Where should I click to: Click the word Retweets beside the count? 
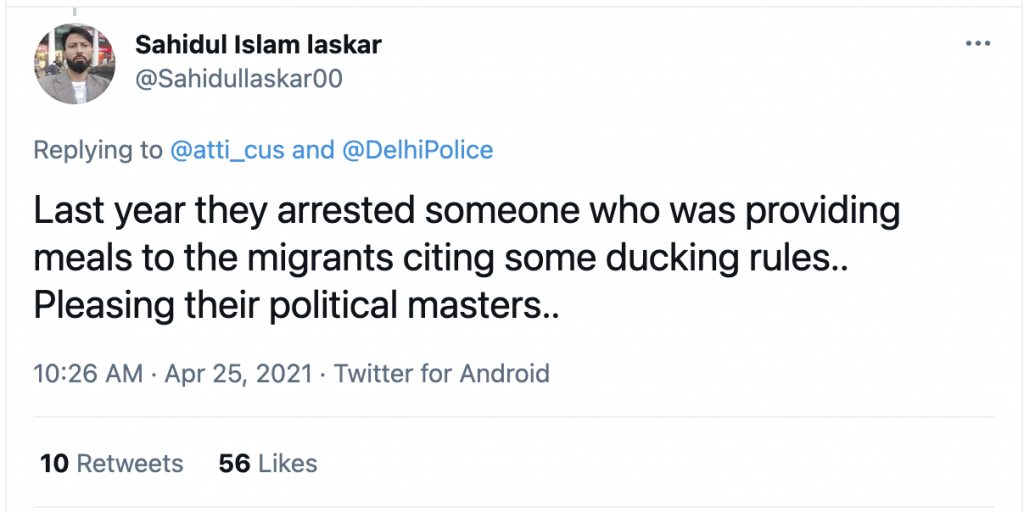(130, 464)
